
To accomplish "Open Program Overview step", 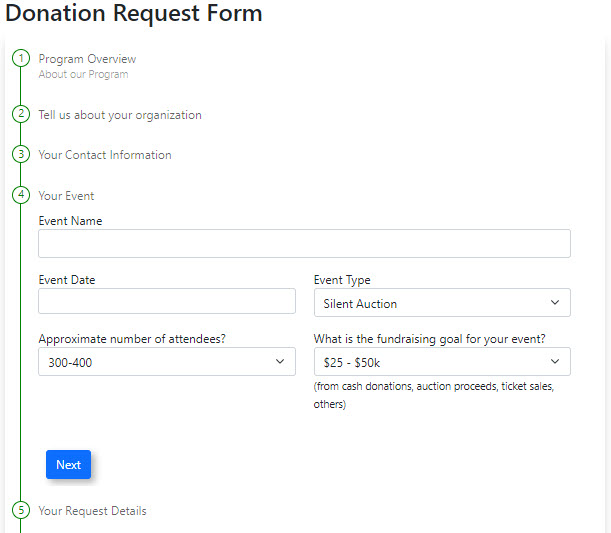I will pos(87,59).
